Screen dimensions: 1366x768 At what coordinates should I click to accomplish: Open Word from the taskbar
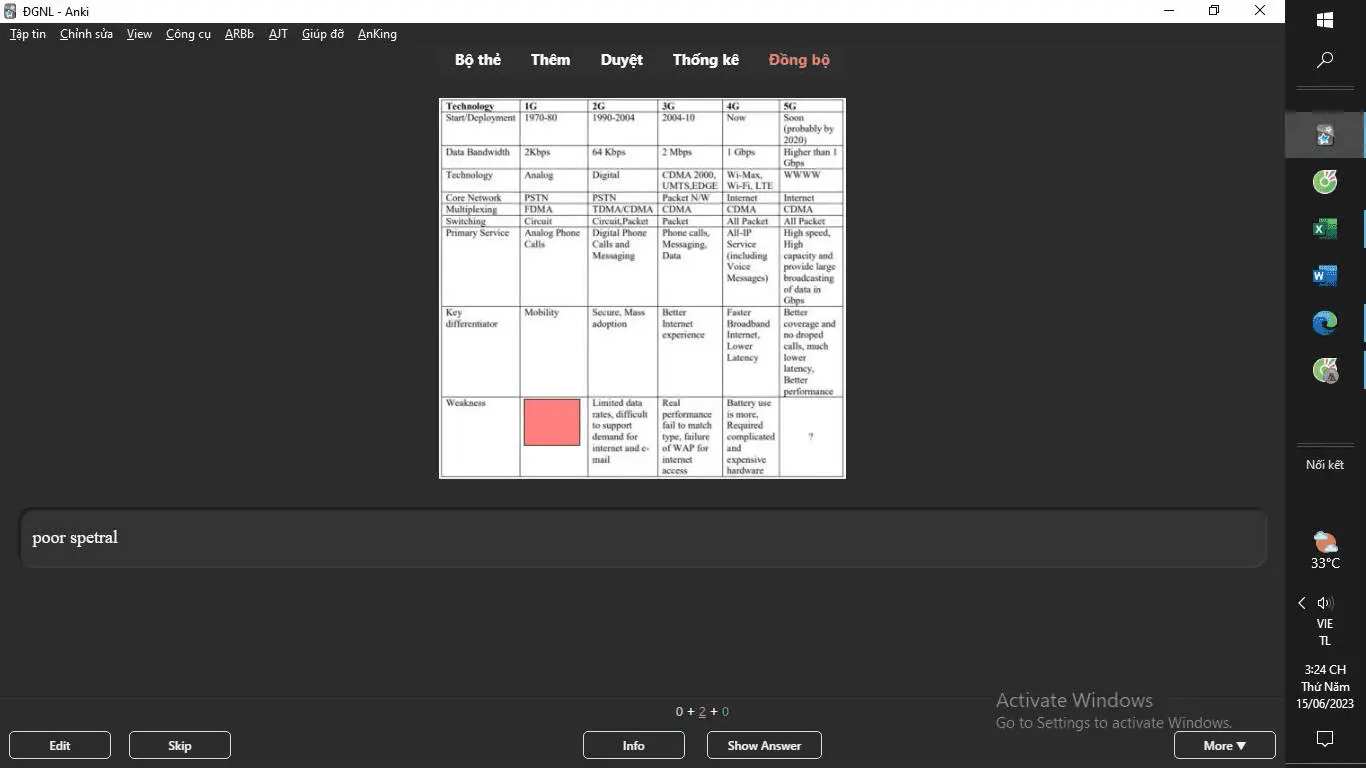1325,276
